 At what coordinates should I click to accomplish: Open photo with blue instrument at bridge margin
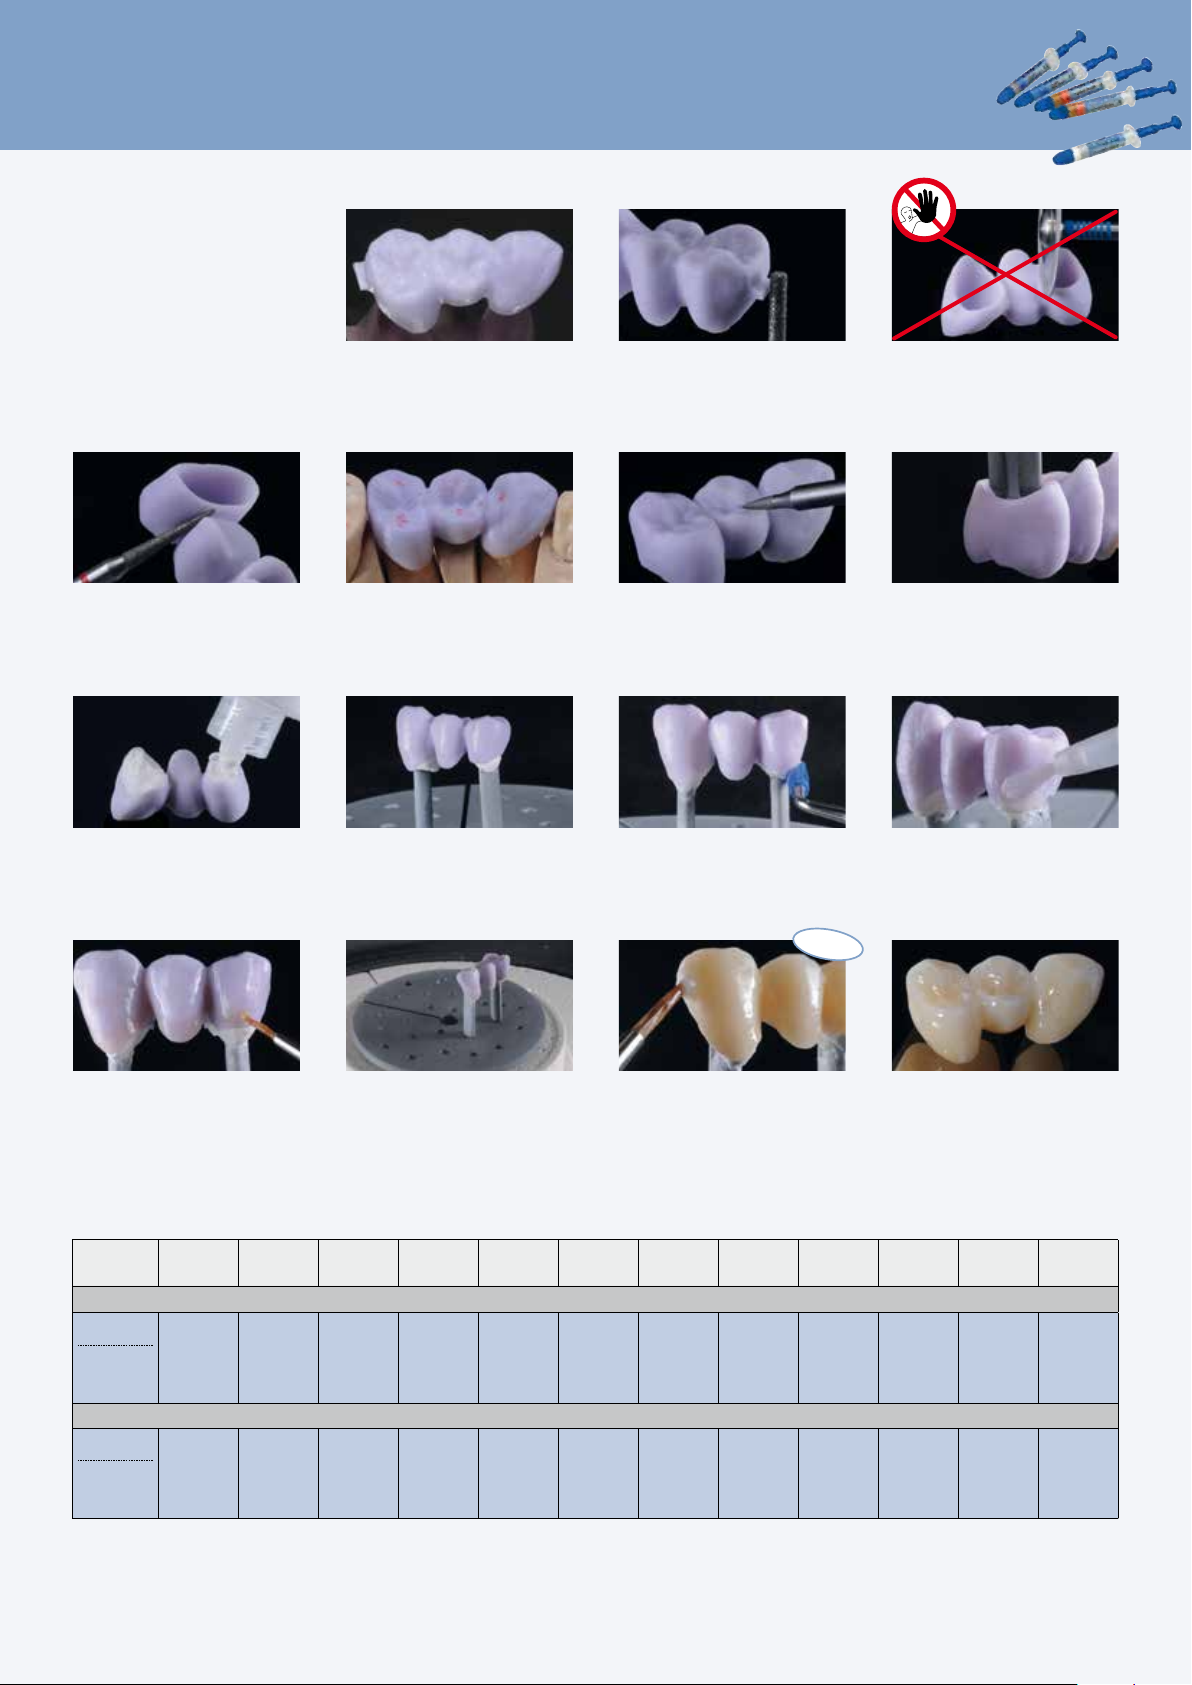click(732, 762)
